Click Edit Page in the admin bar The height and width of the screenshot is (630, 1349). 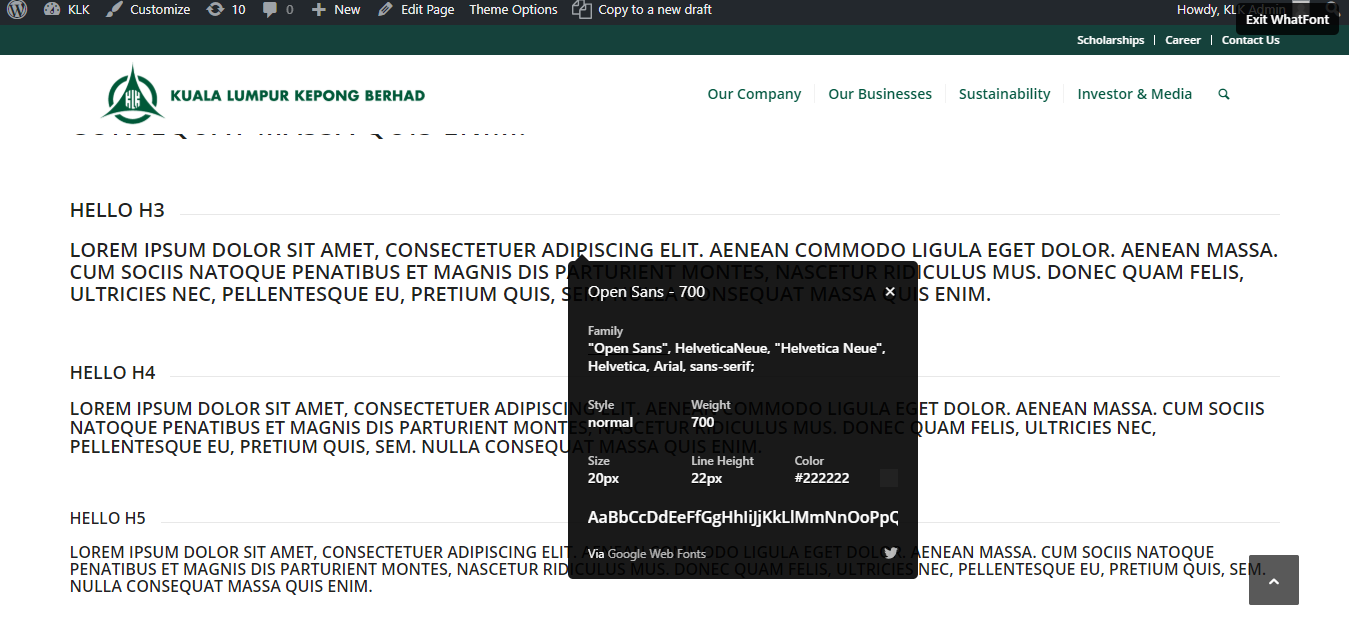click(416, 10)
